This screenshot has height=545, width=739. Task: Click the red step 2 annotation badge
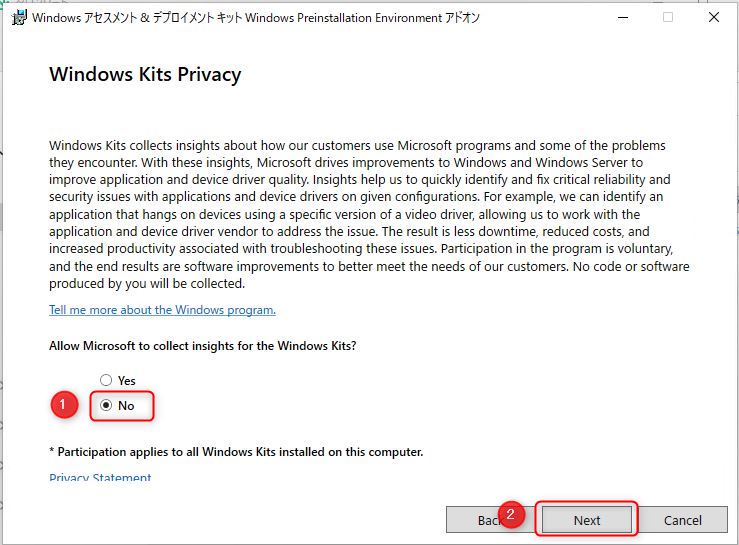click(x=511, y=516)
